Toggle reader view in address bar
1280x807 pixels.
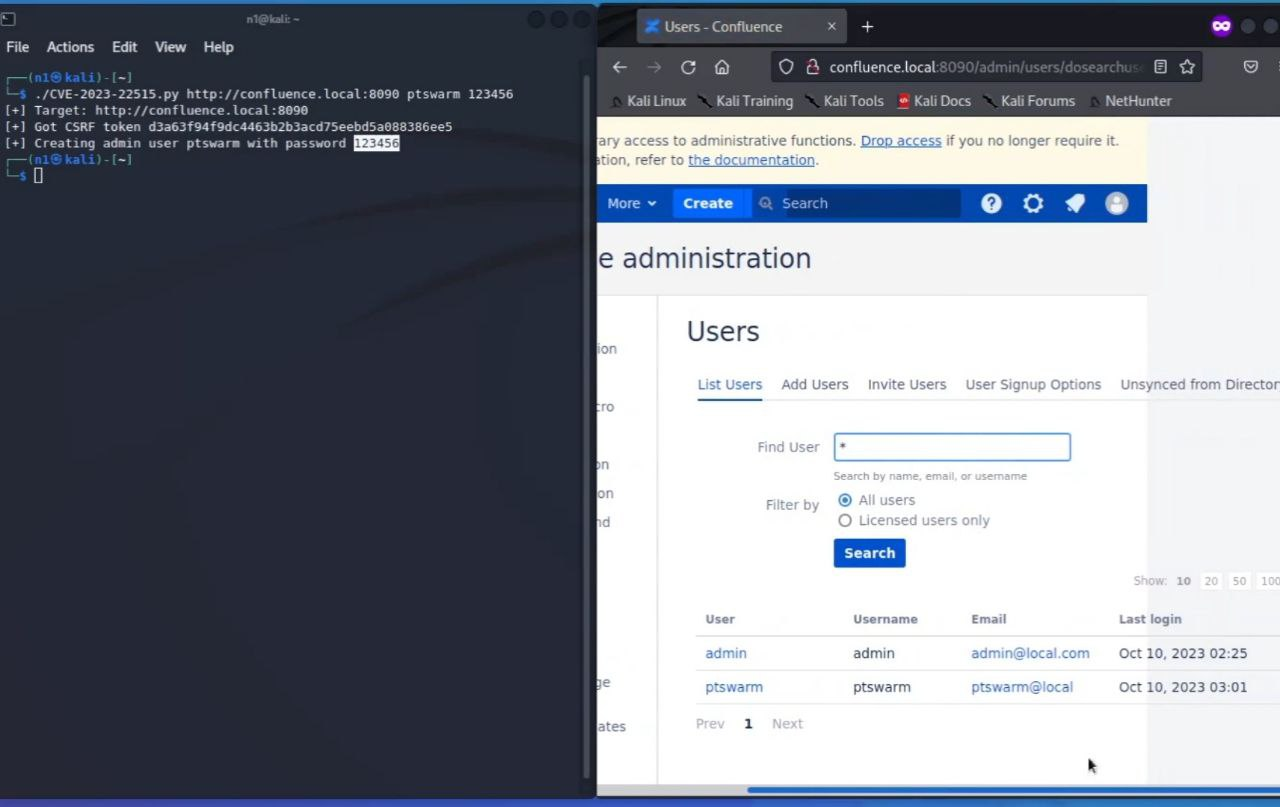coord(1160,67)
